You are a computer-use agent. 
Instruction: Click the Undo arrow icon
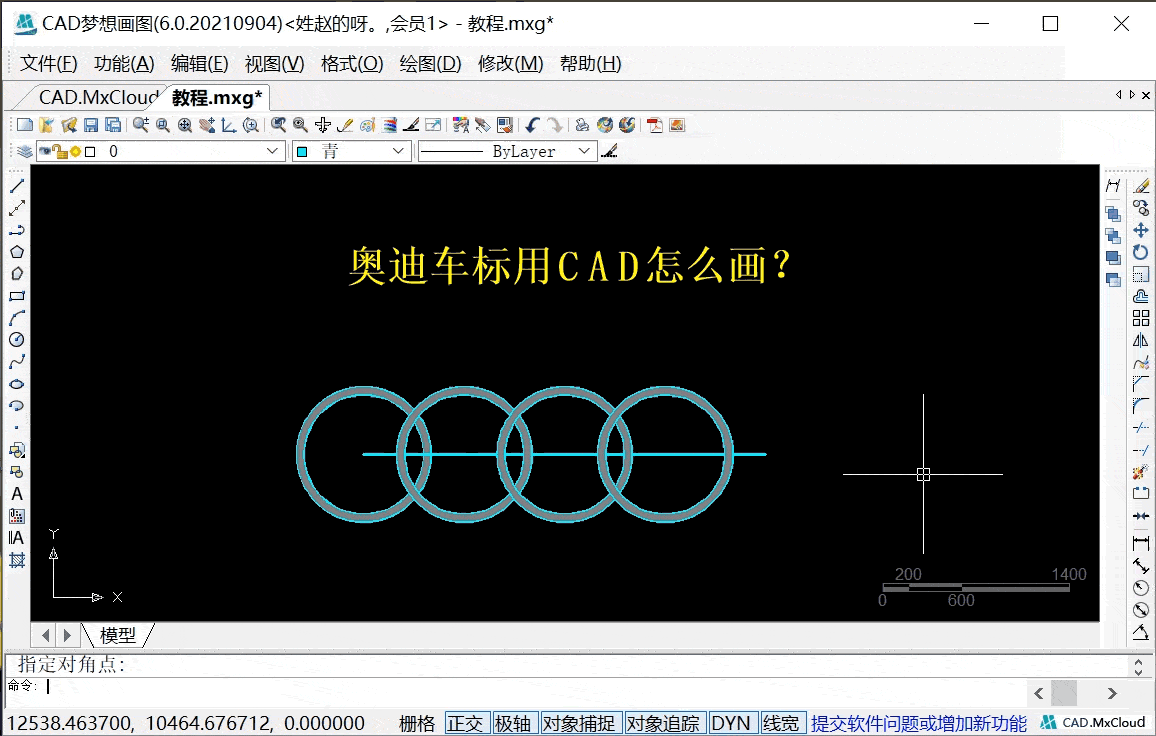[532, 125]
